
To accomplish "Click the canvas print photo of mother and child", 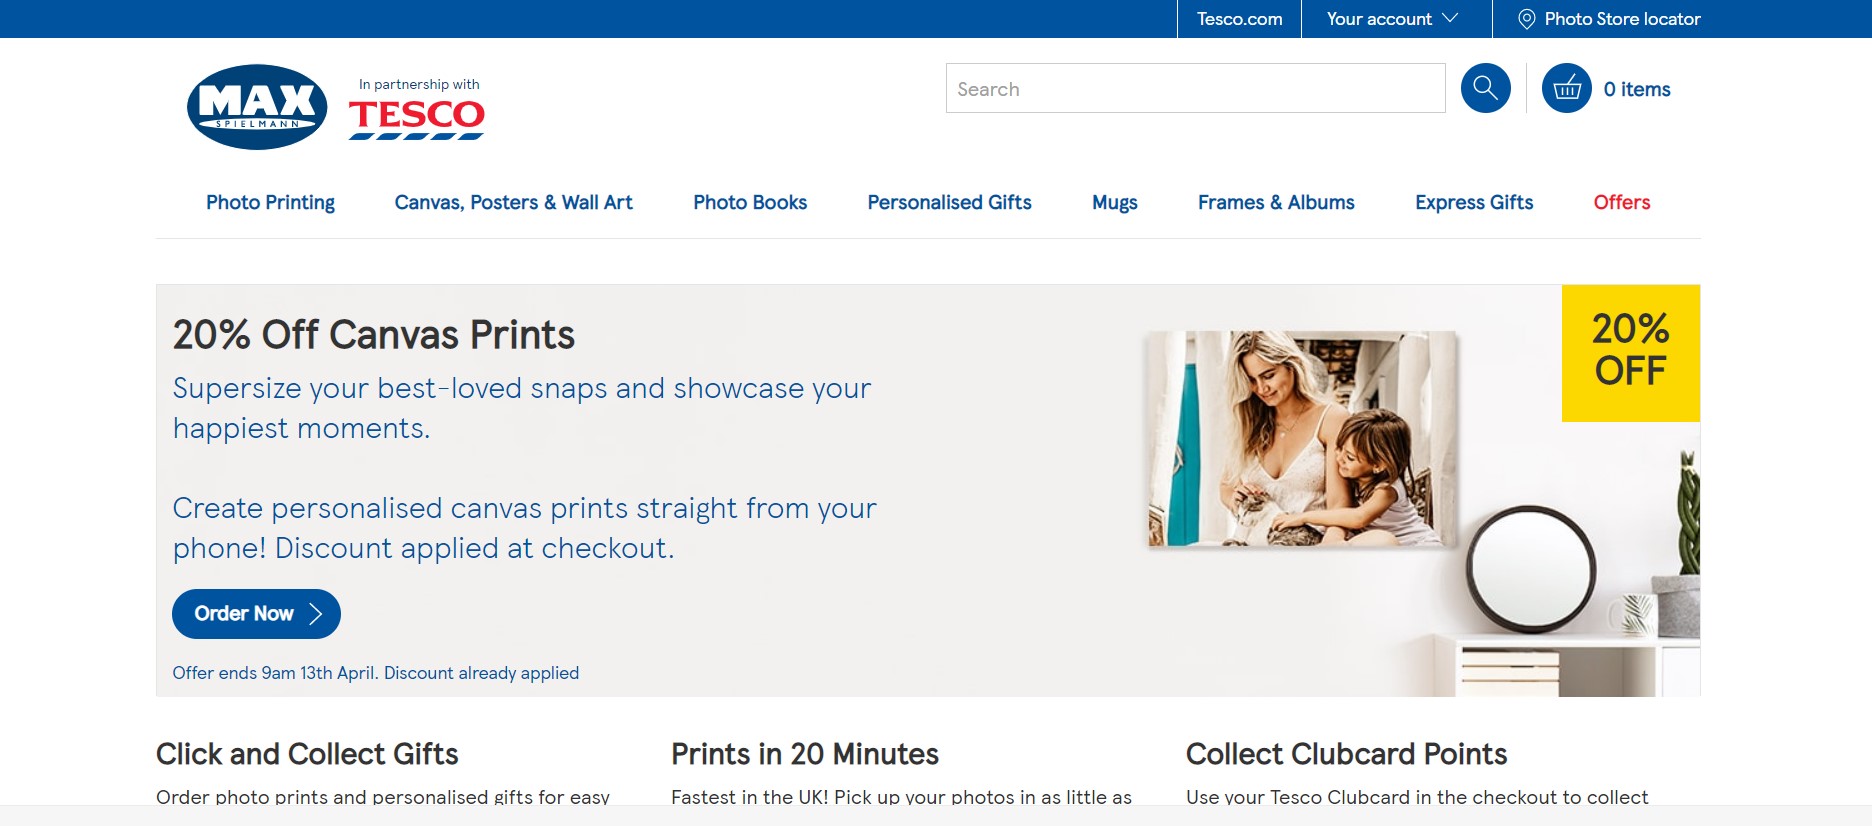I will tap(1304, 439).
